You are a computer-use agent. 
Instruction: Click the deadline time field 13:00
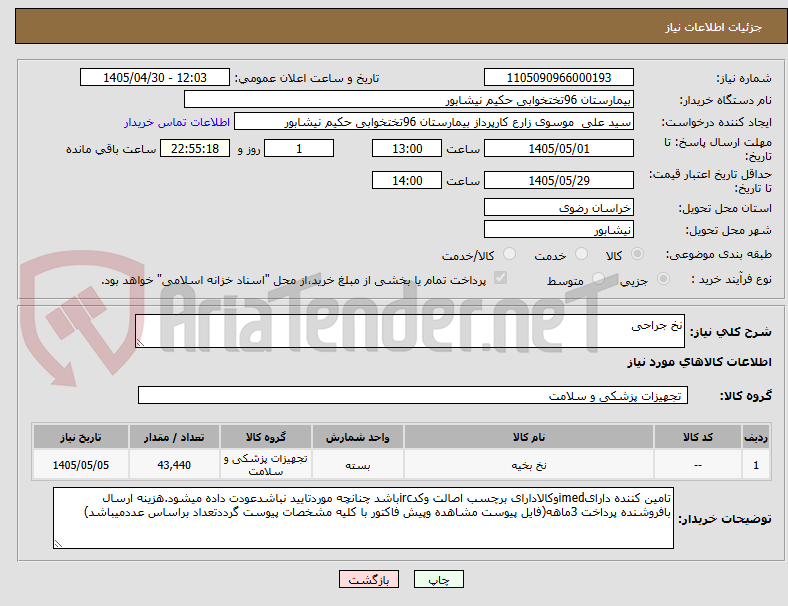coord(407,149)
